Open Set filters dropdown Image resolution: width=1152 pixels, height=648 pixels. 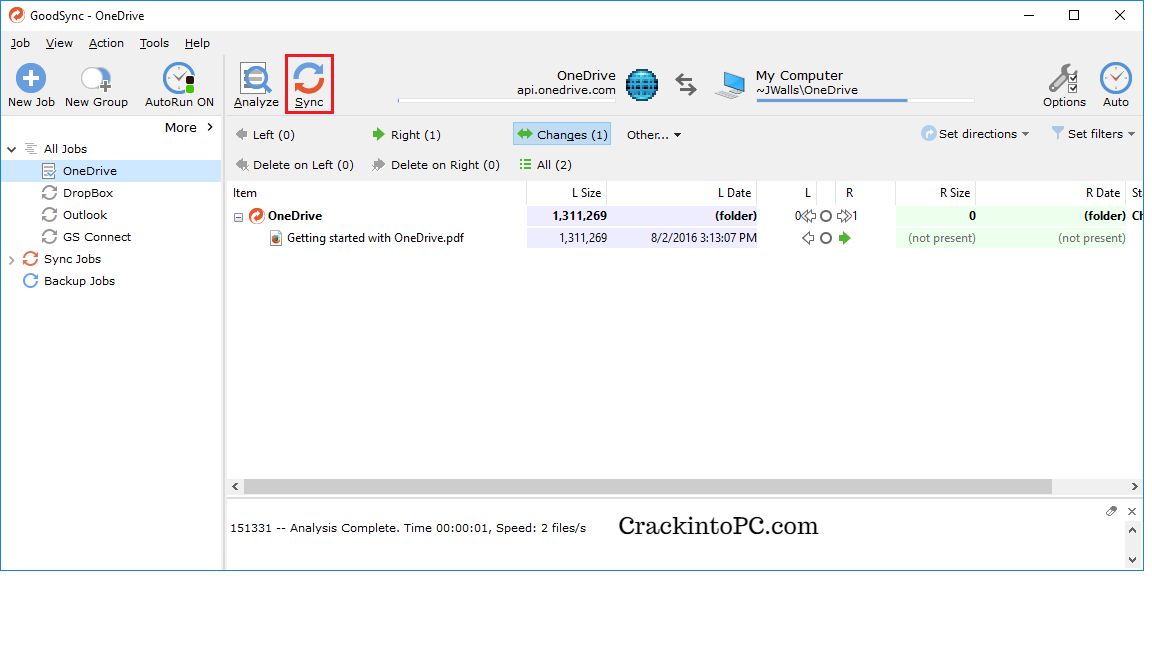[x=1093, y=134]
